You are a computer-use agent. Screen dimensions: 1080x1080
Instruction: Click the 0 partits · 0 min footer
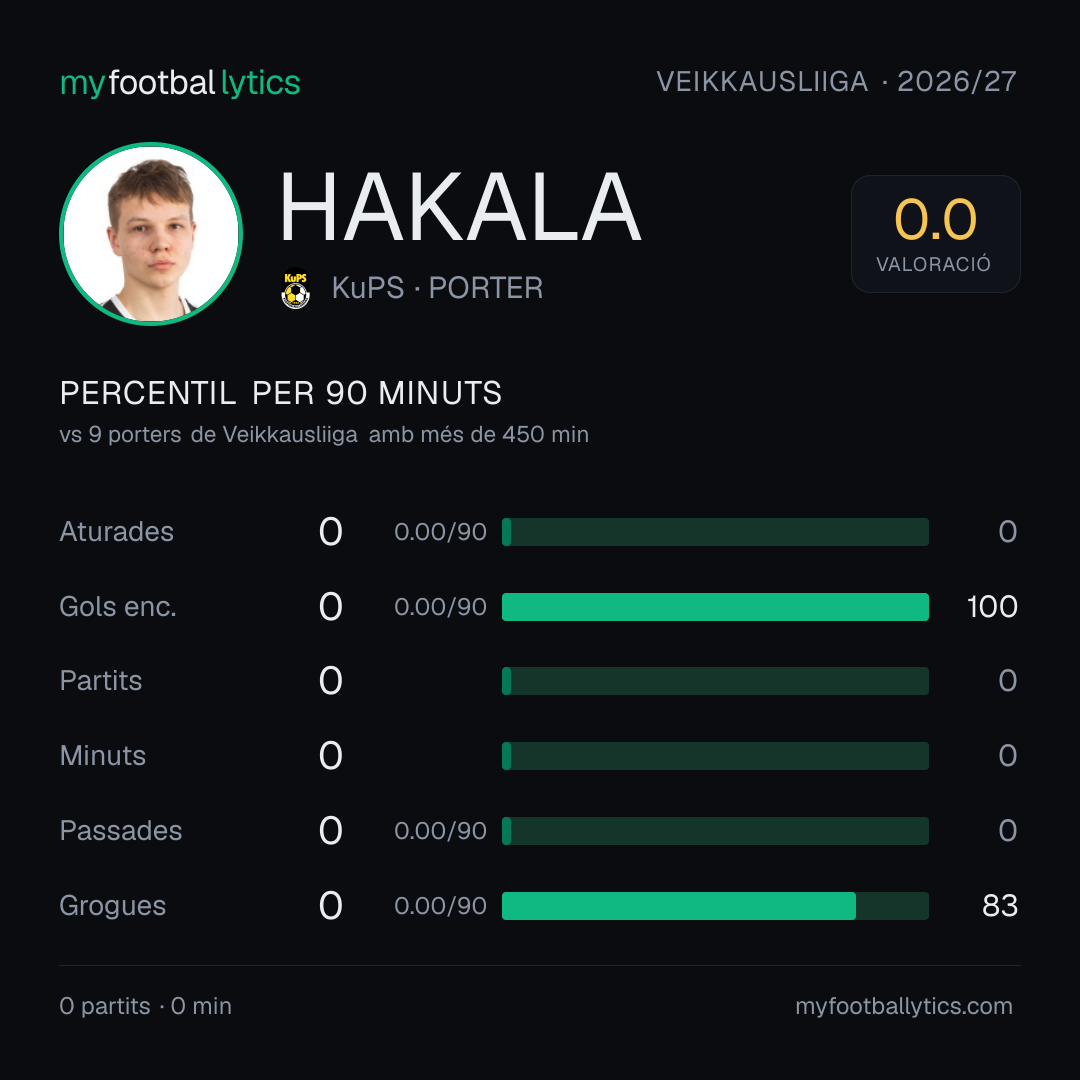(x=145, y=1006)
